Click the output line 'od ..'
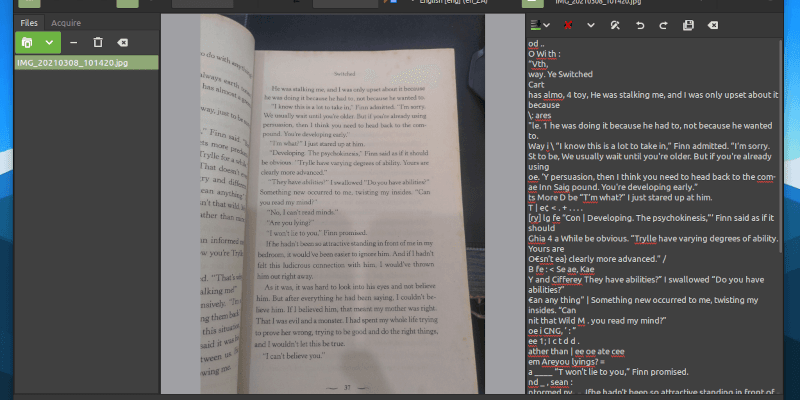This screenshot has width=800, height=400. (537, 43)
